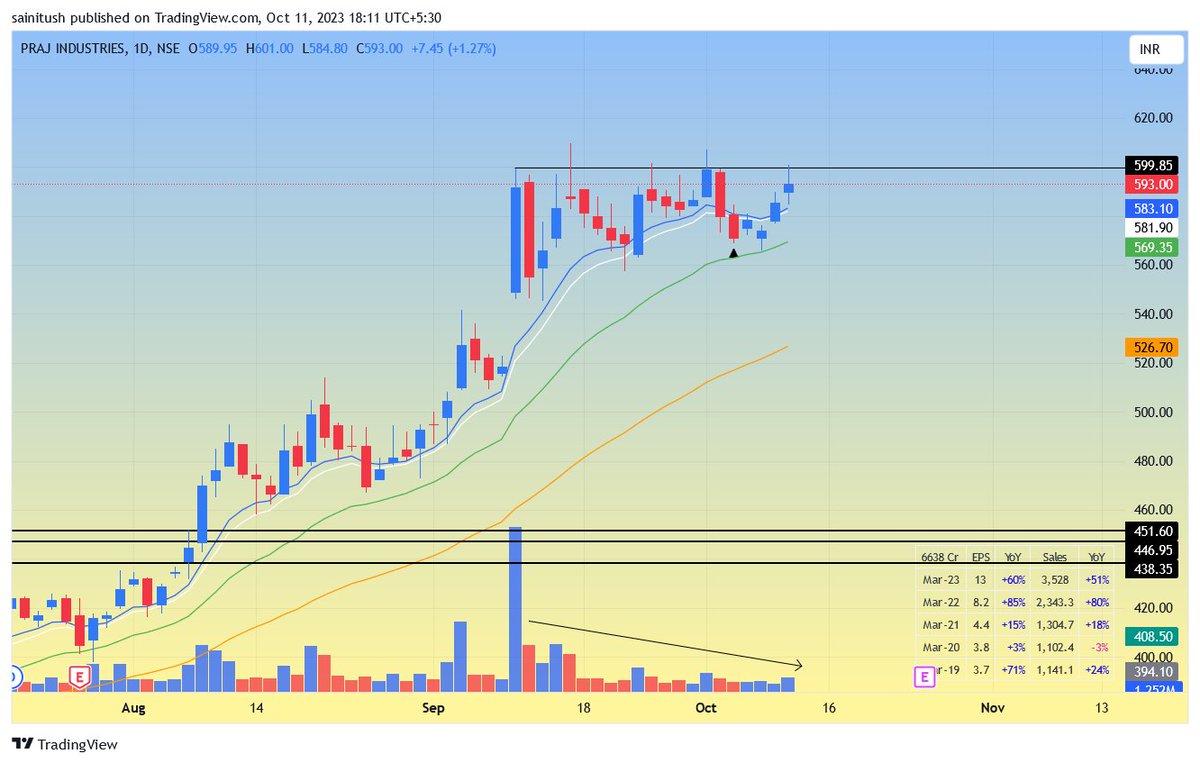Click the teal 408.50 price flag
The width and height of the screenshot is (1200, 763).
[1150, 635]
